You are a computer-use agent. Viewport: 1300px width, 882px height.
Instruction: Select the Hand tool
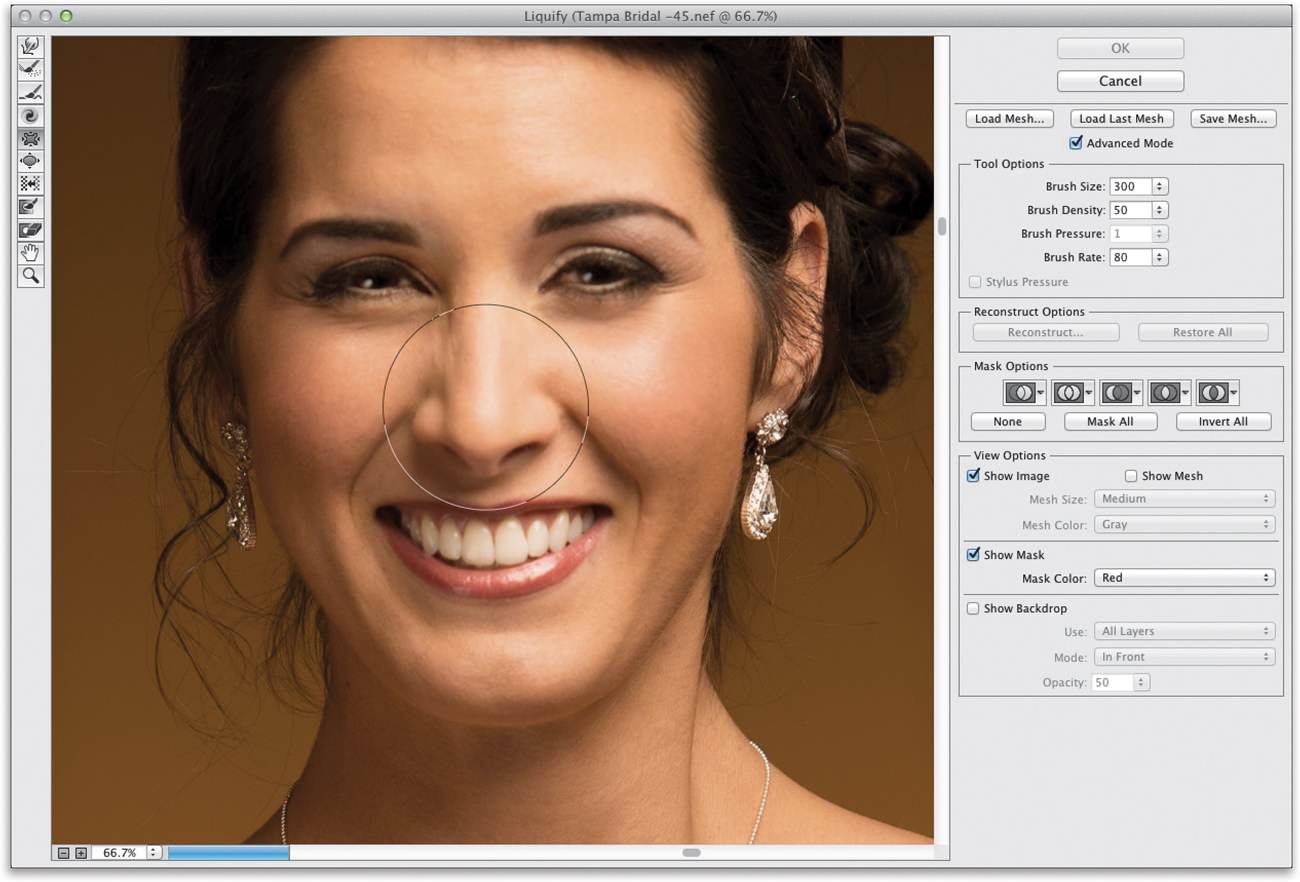pyautogui.click(x=31, y=253)
